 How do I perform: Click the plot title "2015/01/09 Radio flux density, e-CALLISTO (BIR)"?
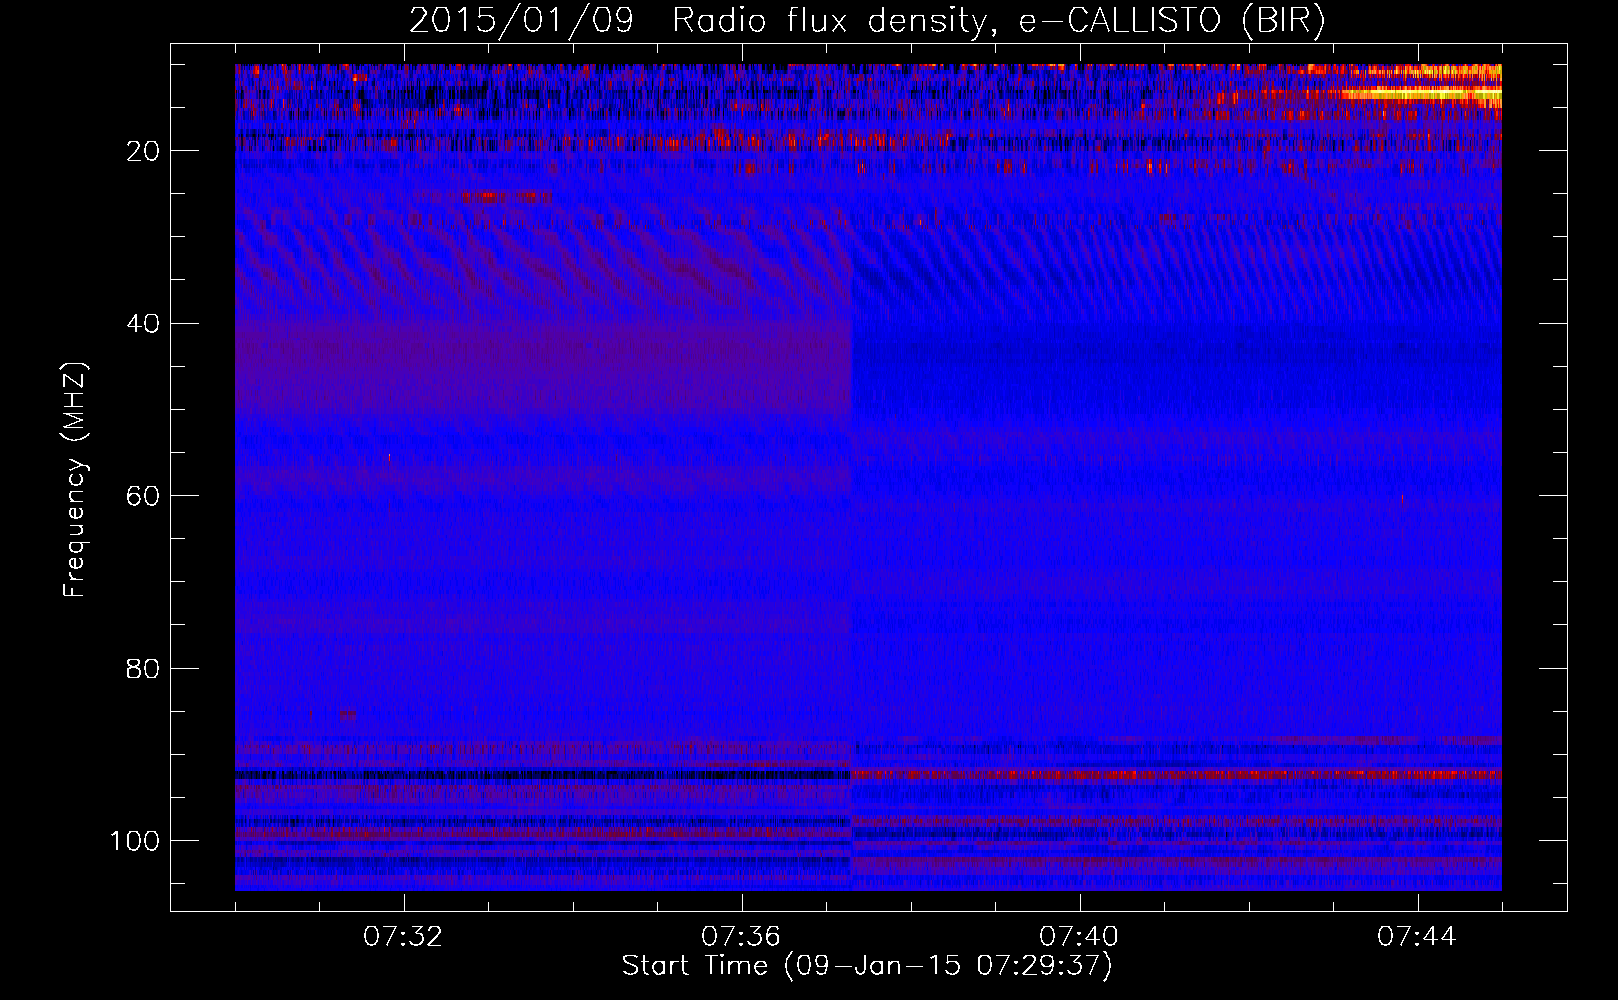click(867, 21)
